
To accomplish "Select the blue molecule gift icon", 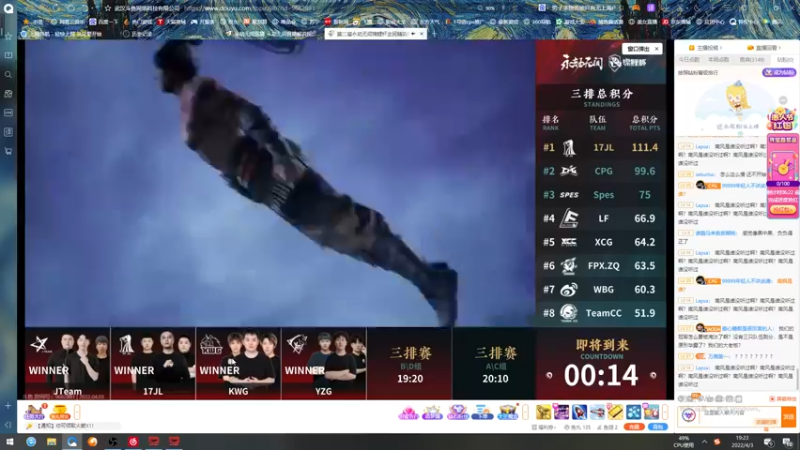I will click(633, 412).
